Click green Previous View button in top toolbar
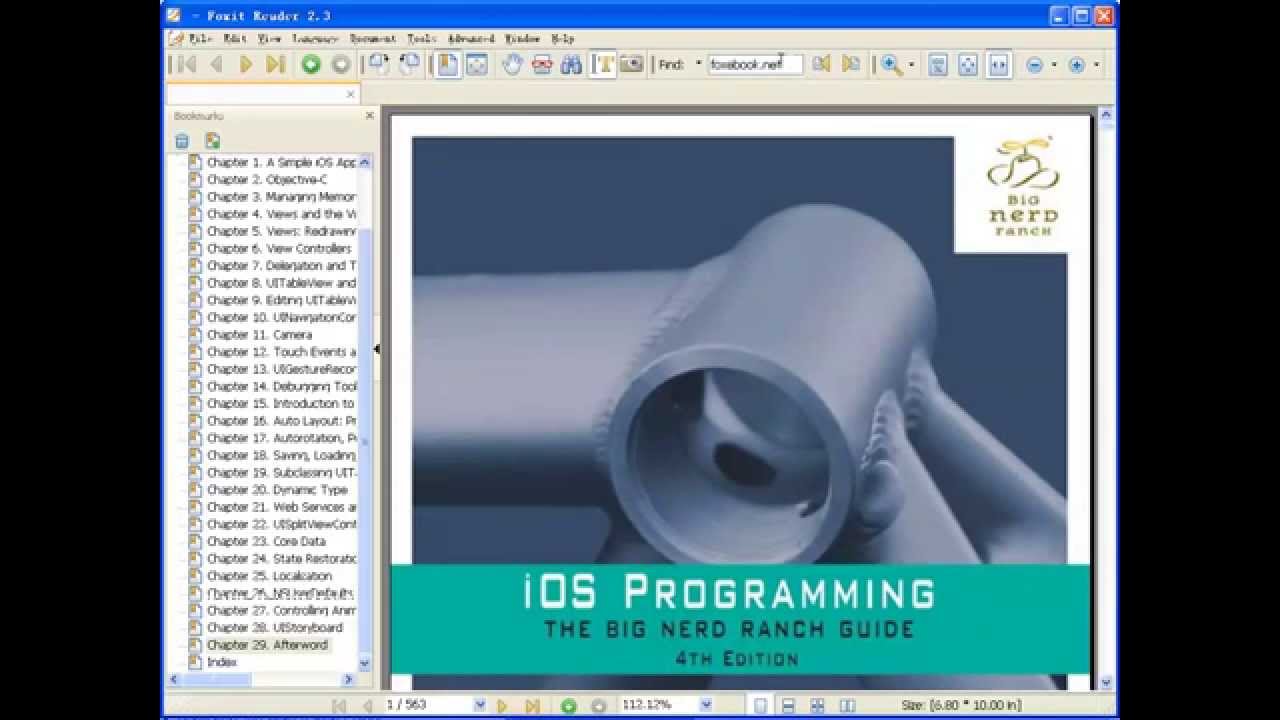Screen dimensions: 1280x720 tap(311, 65)
